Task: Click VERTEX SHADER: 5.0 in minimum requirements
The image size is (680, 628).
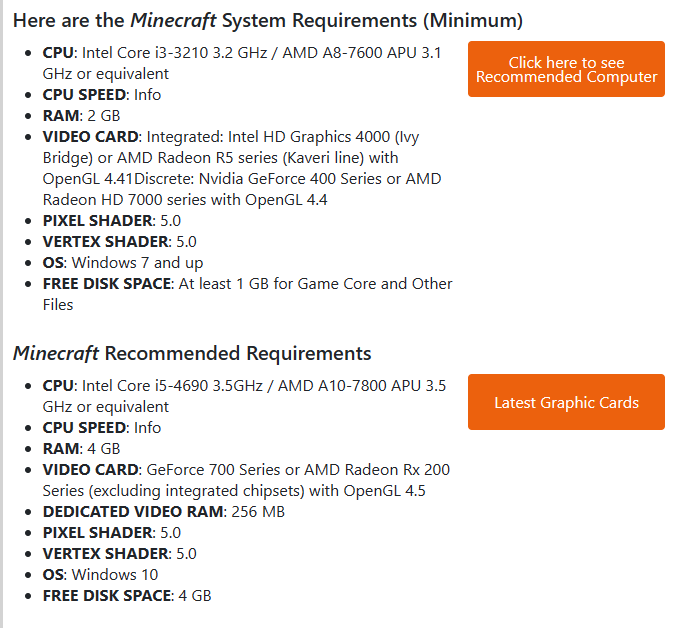Action: pyautogui.click(x=119, y=242)
